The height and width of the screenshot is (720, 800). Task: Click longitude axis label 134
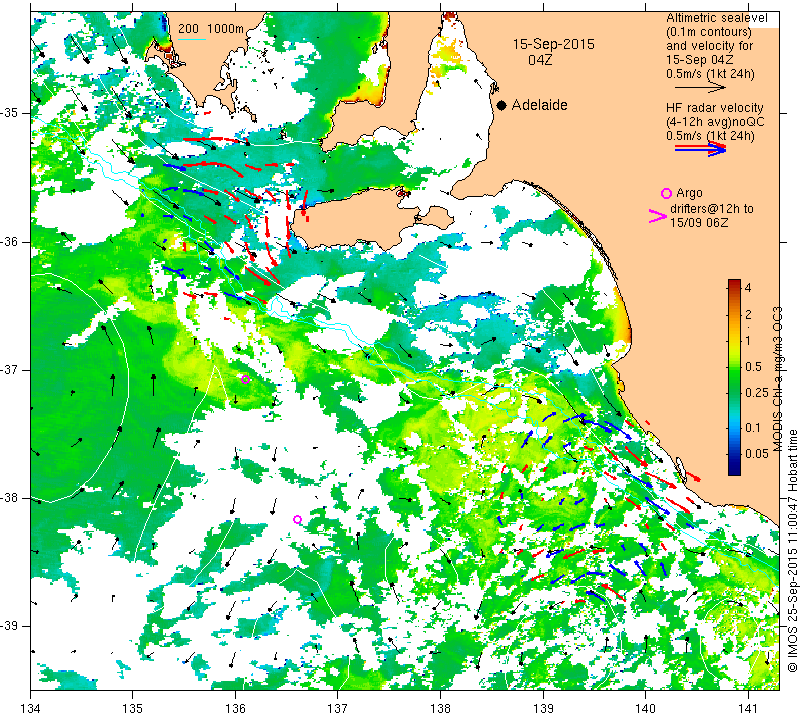(x=31, y=709)
